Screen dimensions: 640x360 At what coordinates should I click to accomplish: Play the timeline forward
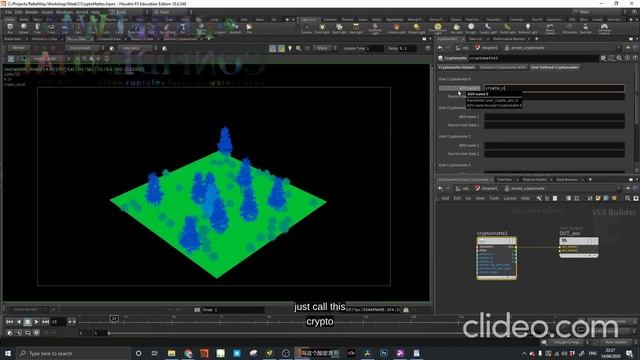(36, 322)
